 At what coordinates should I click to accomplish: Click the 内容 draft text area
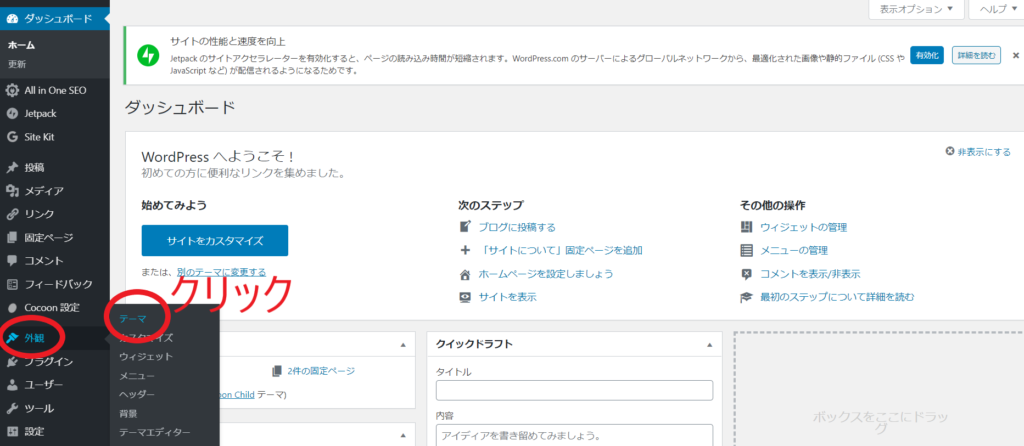pos(575,435)
